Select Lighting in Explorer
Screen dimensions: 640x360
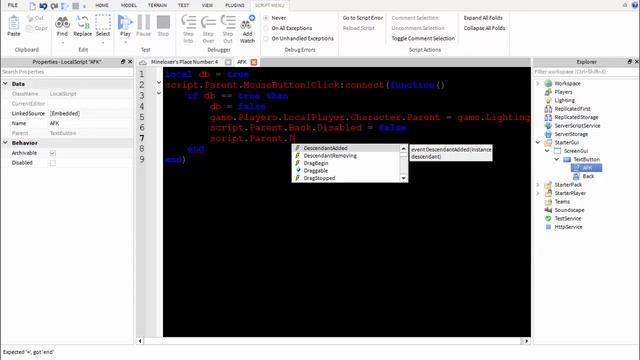[x=564, y=100]
